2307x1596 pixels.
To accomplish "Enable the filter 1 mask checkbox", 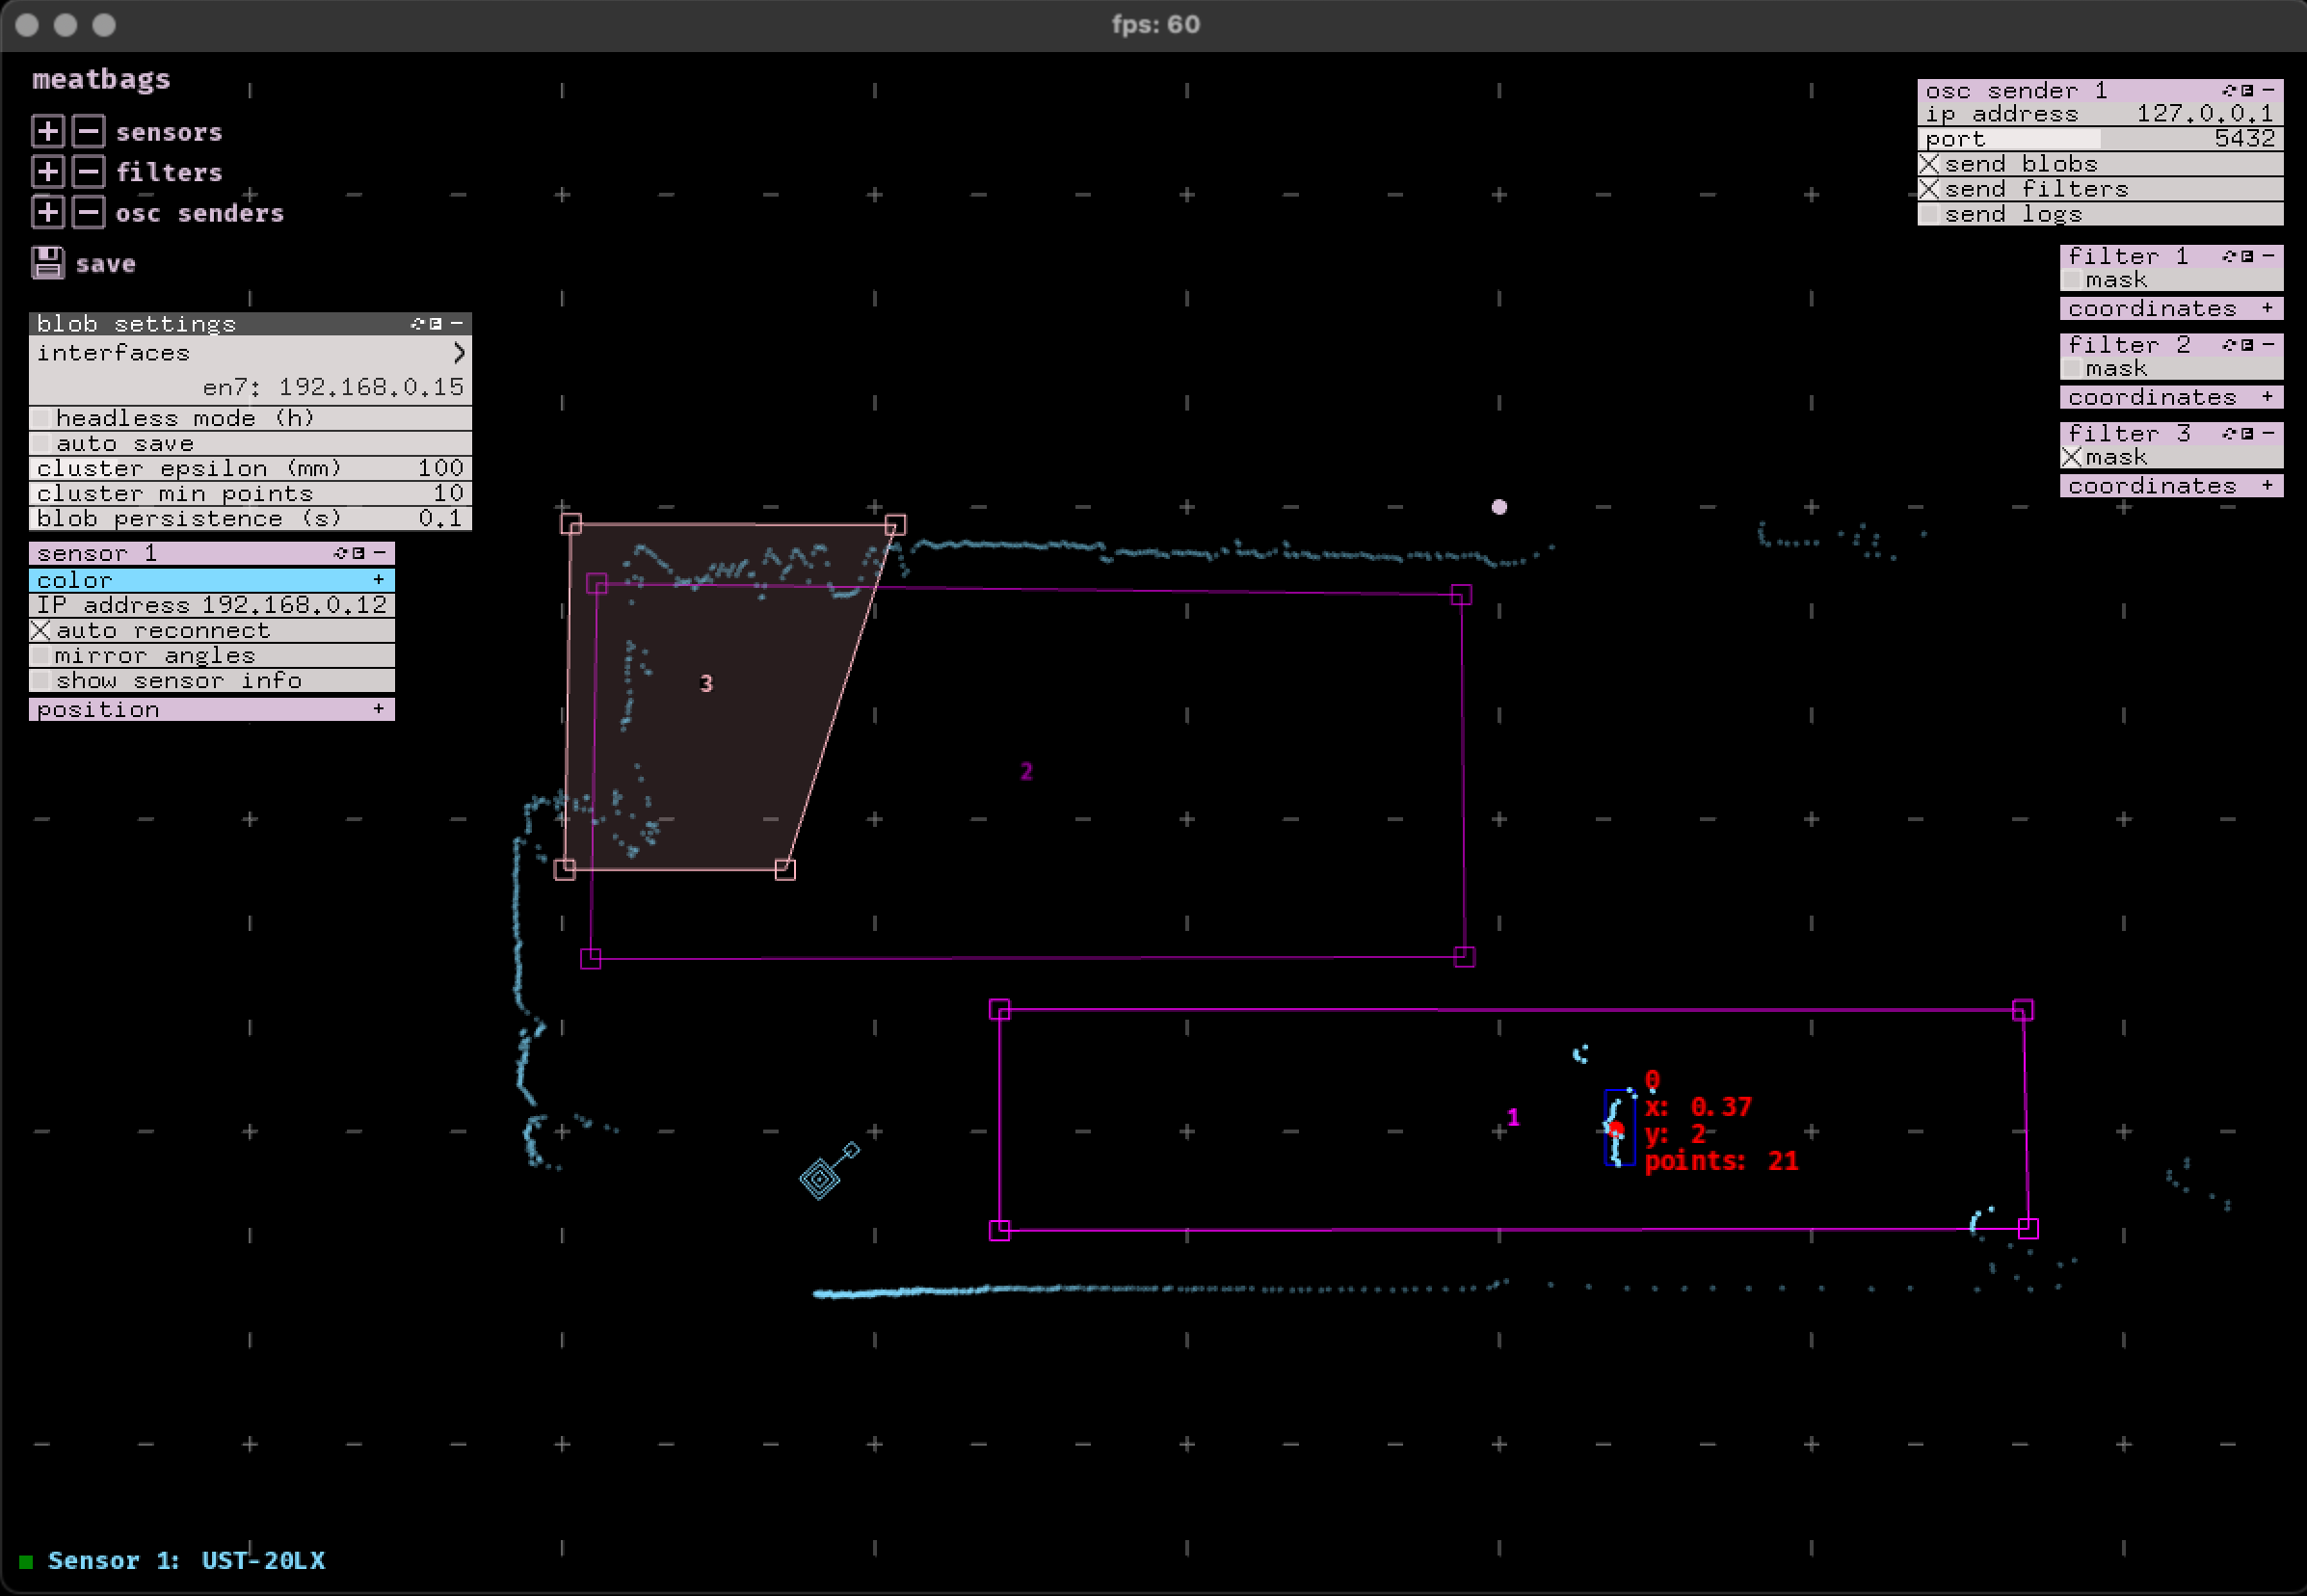I will (2072, 280).
